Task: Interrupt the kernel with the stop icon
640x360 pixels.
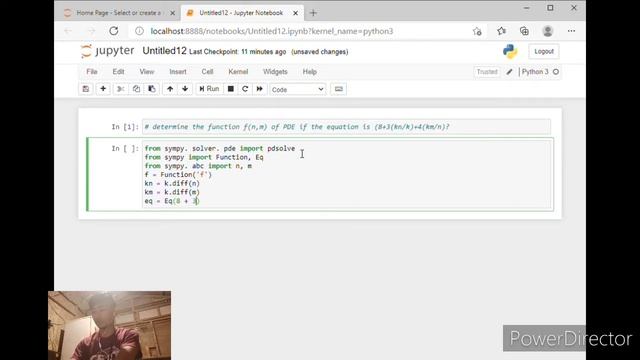Action: (x=231, y=89)
